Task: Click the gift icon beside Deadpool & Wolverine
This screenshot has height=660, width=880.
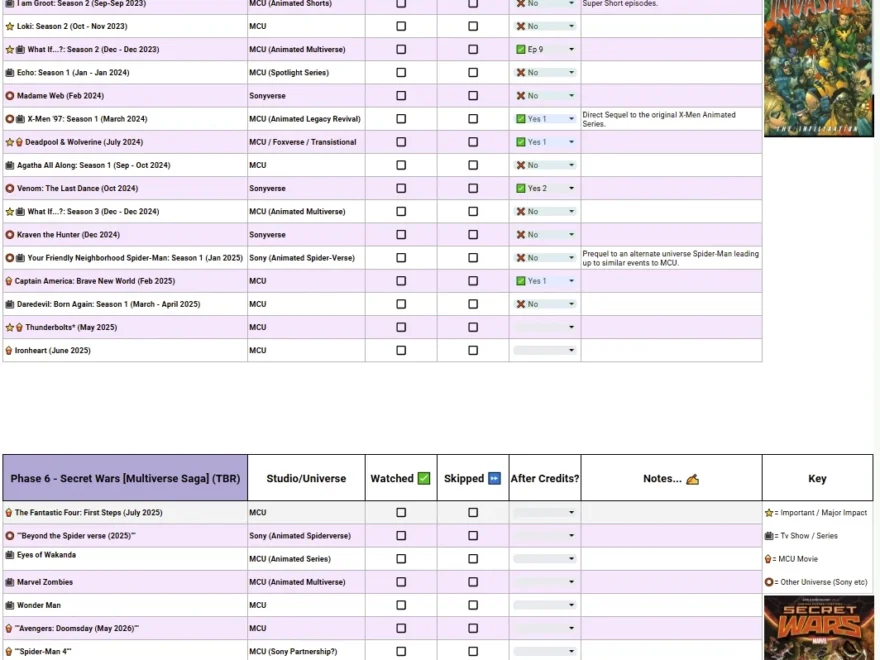Action: 19,141
